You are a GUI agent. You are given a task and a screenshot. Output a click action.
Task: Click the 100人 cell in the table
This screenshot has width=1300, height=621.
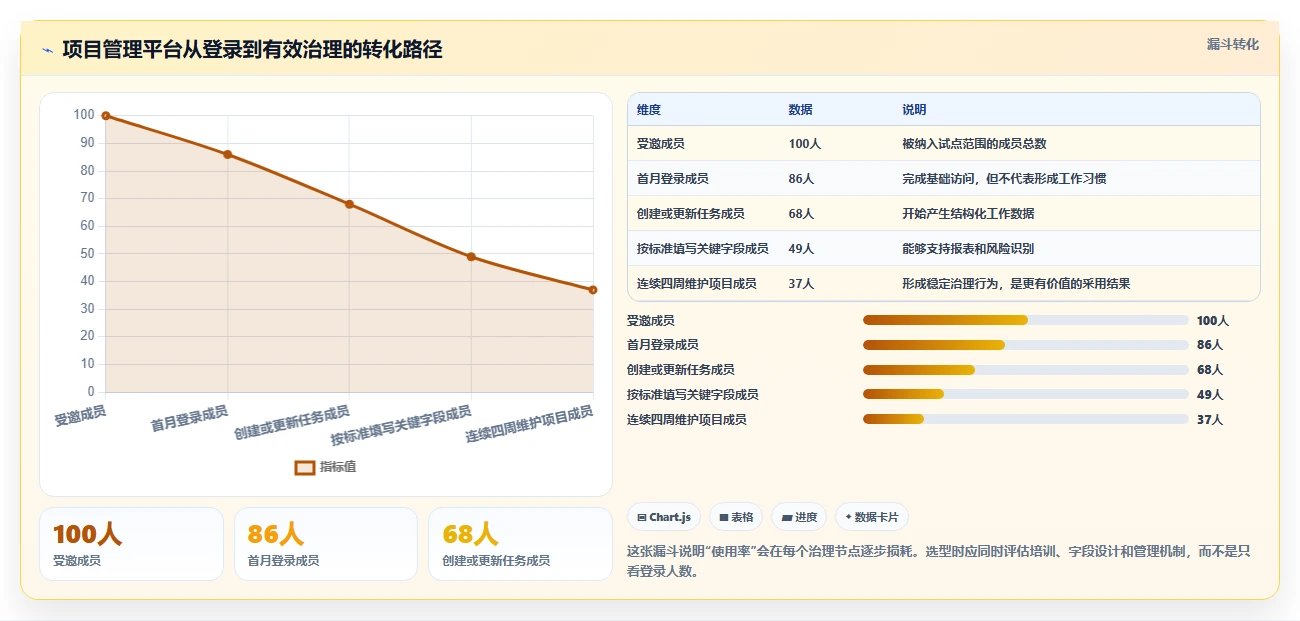click(804, 144)
